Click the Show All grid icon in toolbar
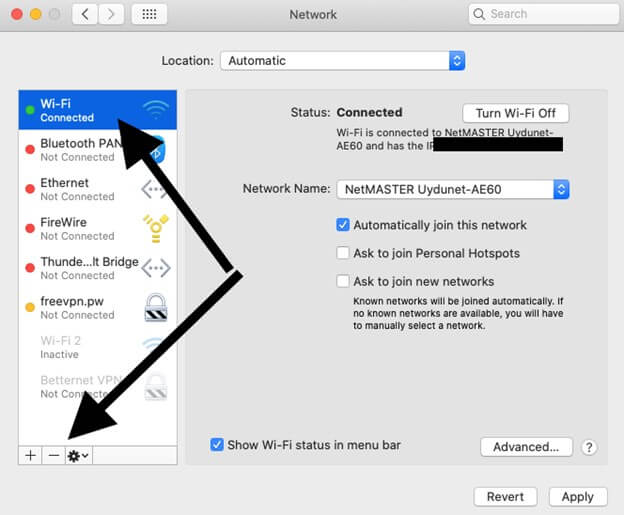The height and width of the screenshot is (515, 624). [x=148, y=15]
